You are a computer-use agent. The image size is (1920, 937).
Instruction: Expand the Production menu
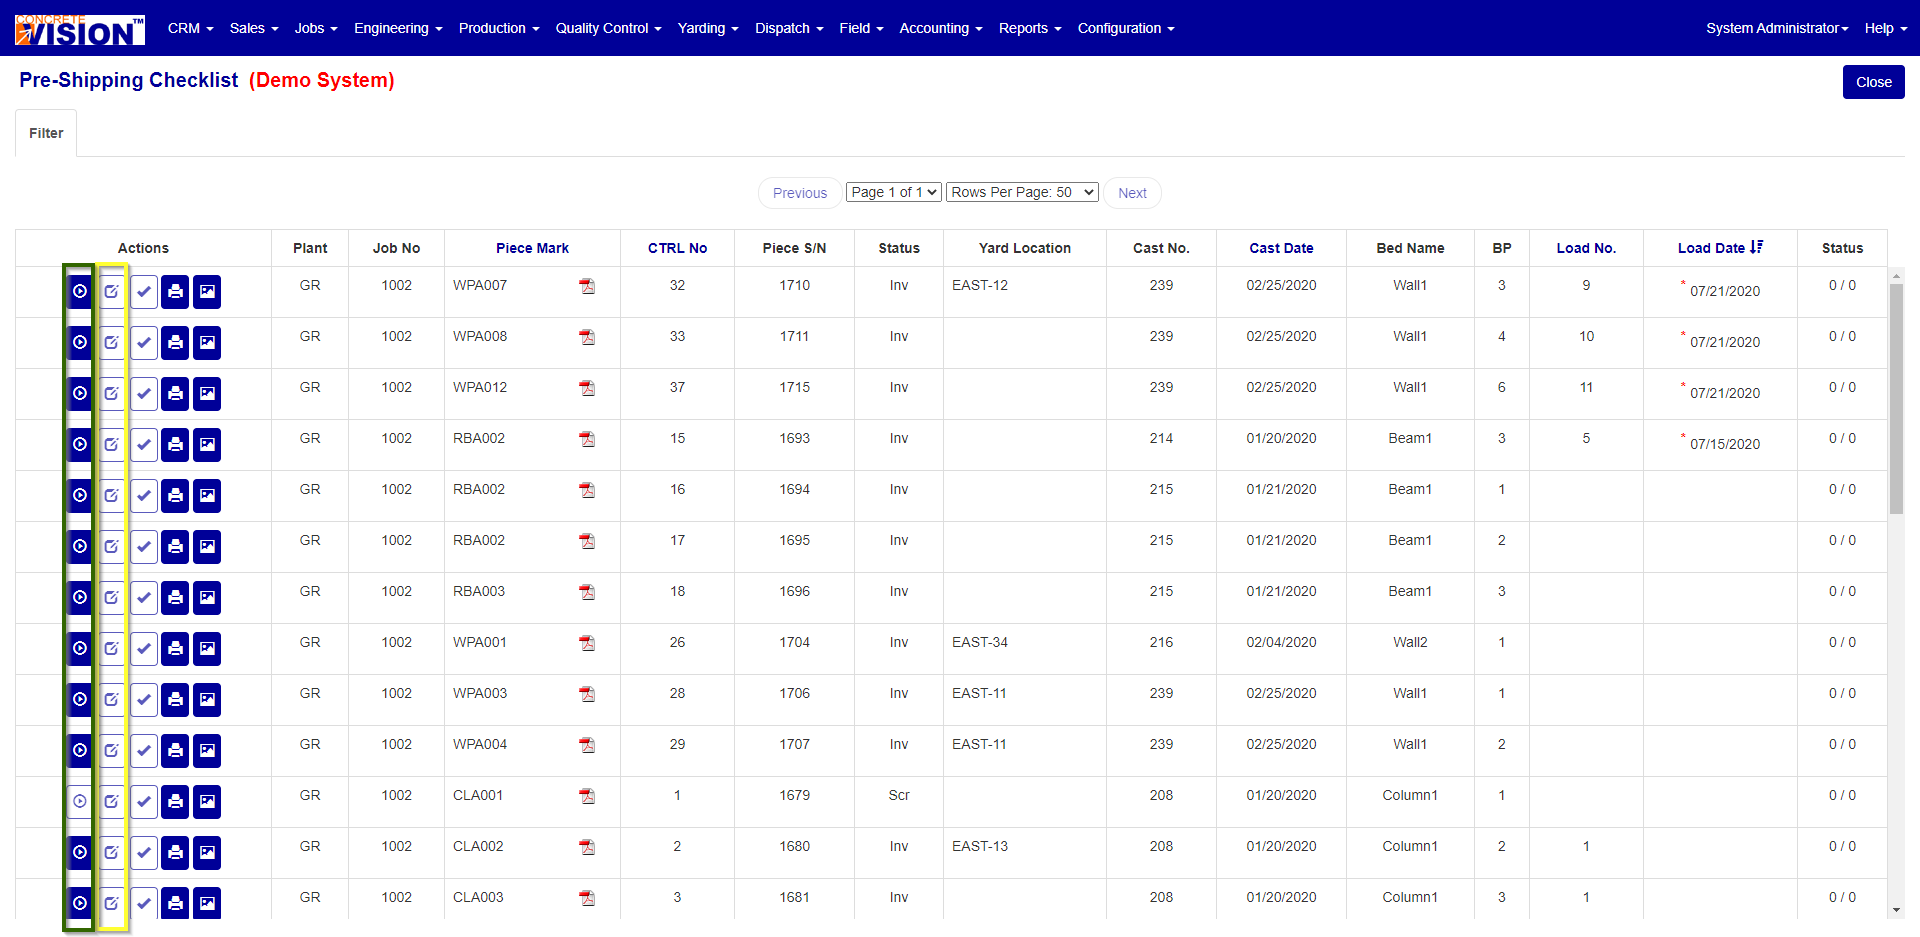pyautogui.click(x=499, y=28)
